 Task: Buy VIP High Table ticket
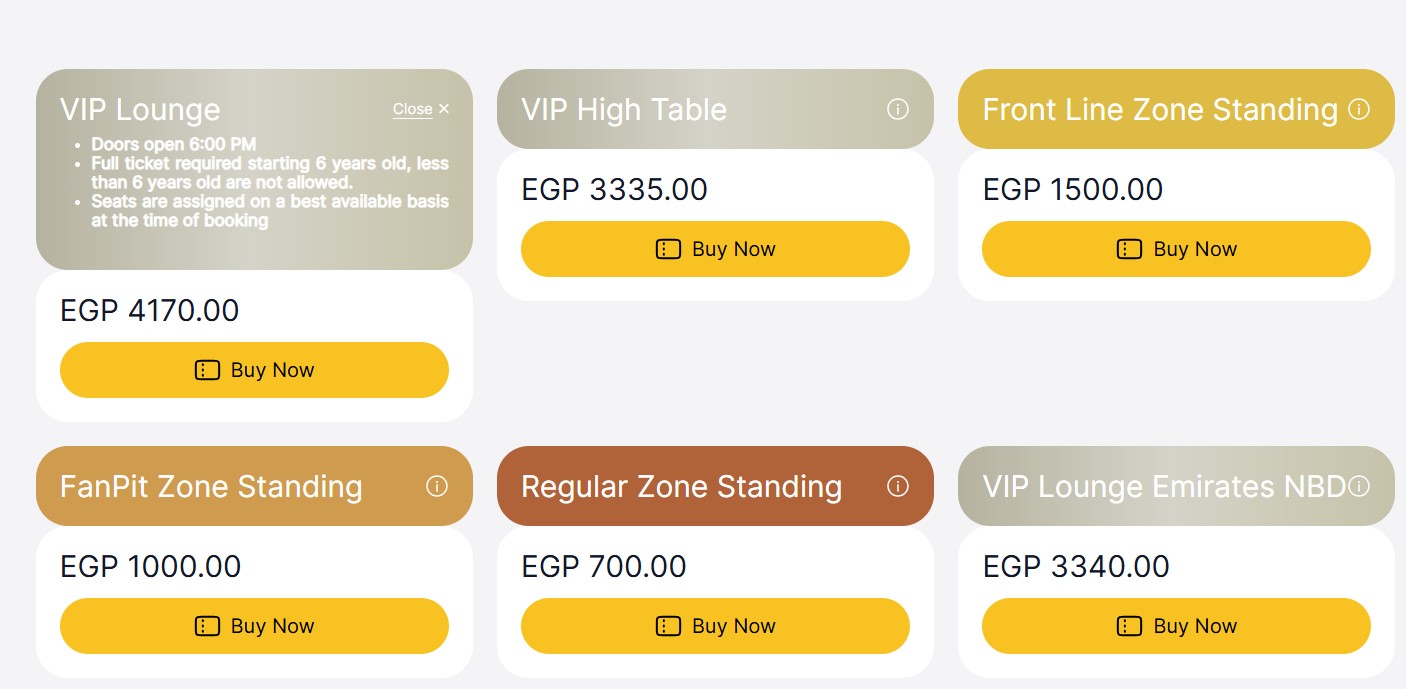pyautogui.click(x=715, y=249)
